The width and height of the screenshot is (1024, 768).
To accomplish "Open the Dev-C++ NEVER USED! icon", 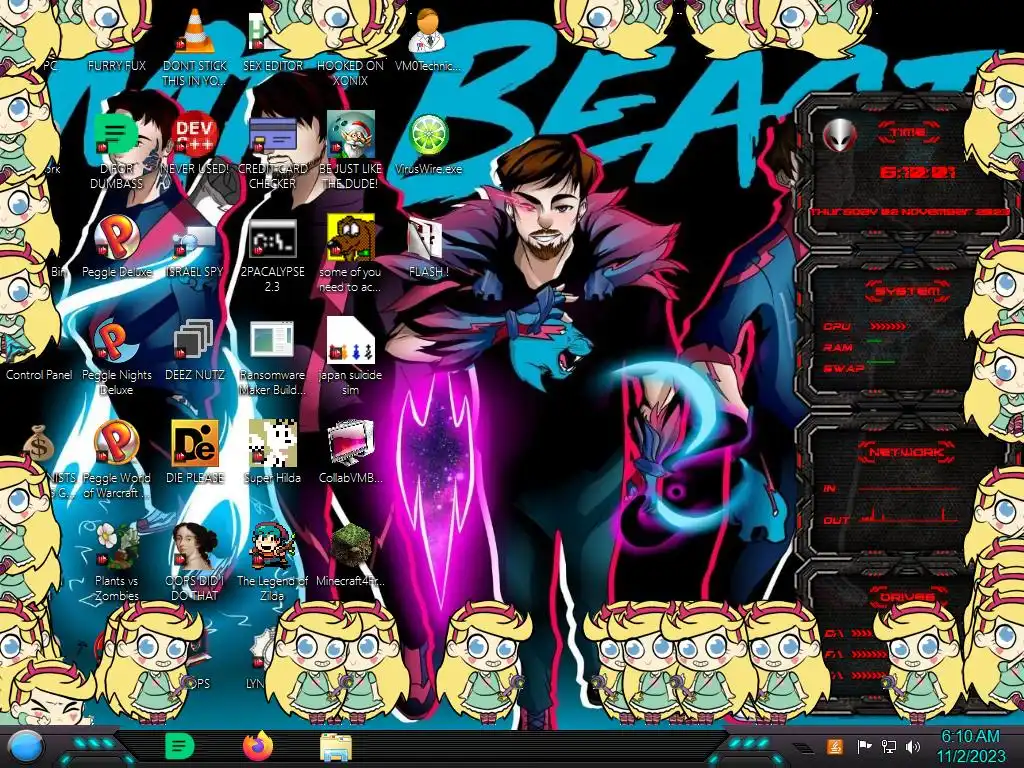I will coord(195,144).
